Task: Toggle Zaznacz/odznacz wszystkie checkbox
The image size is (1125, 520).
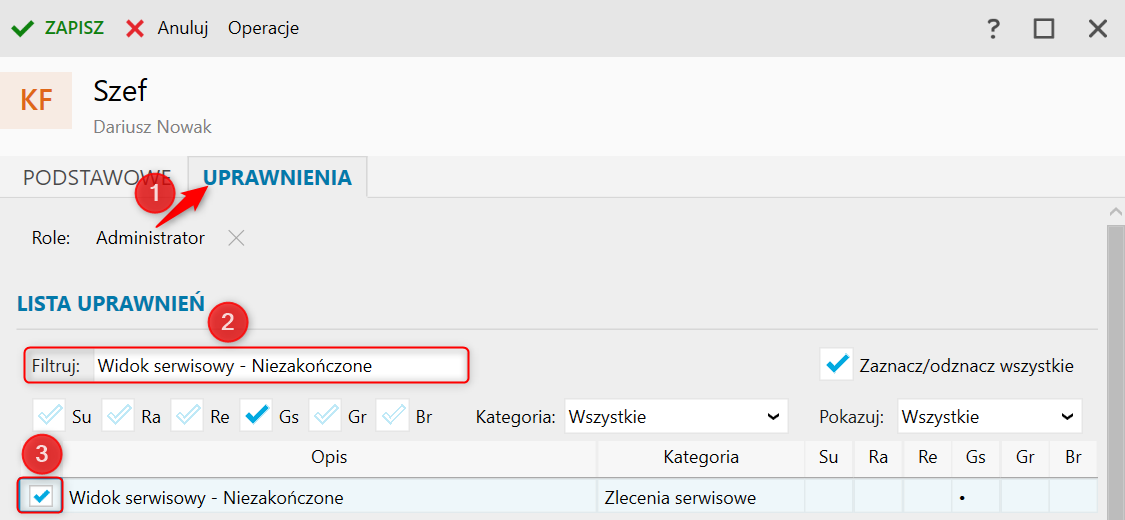Action: click(x=836, y=364)
